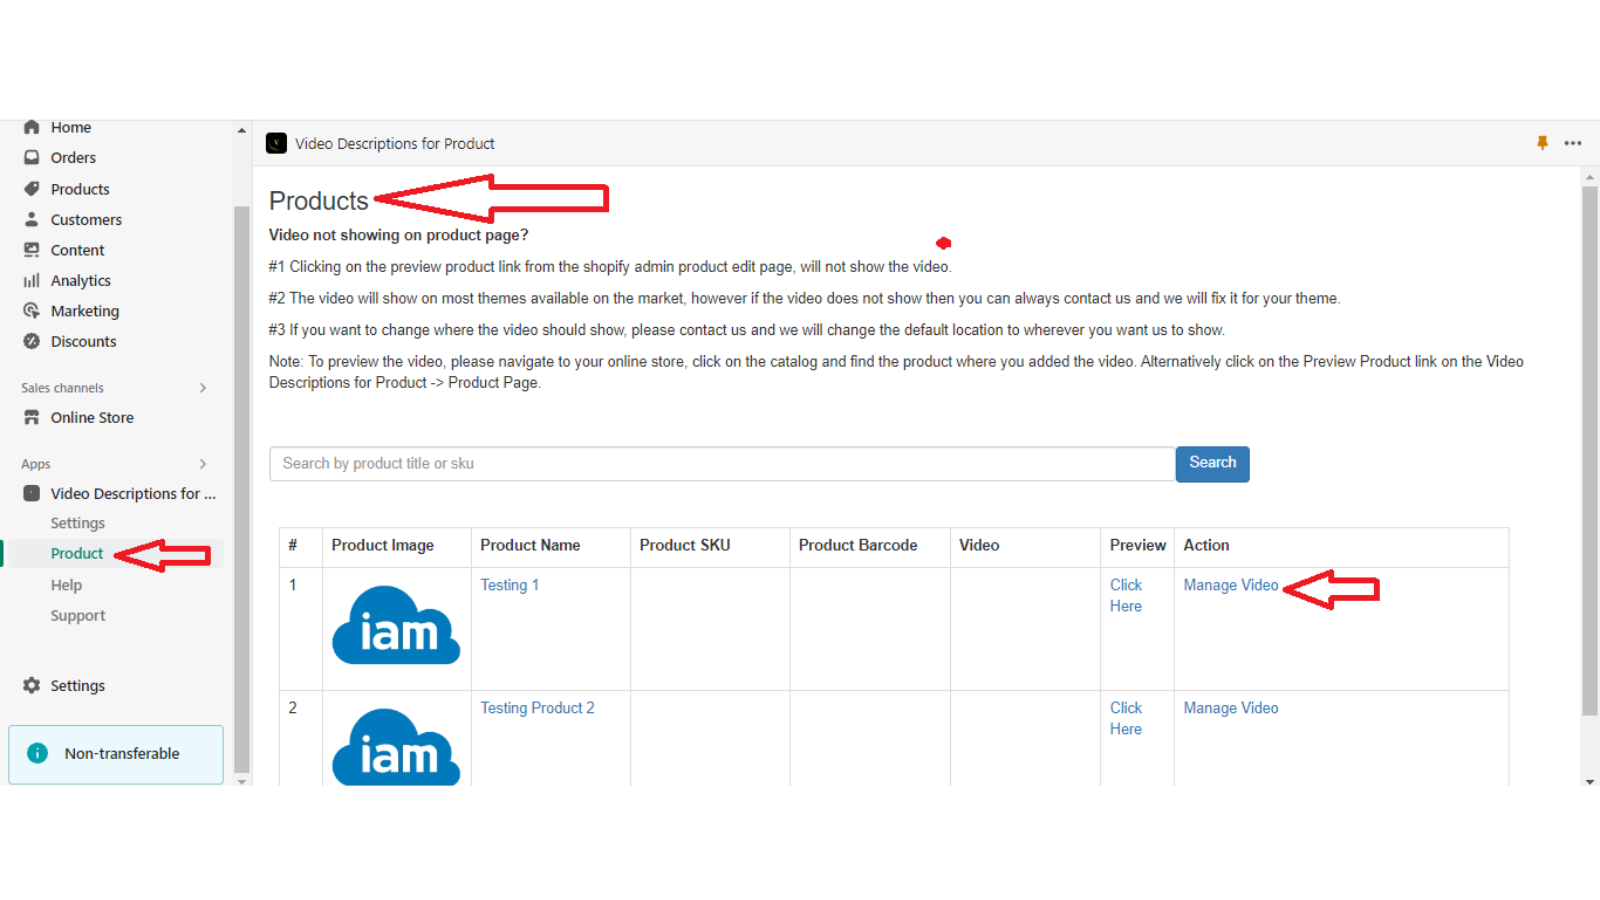Go to Discounts

[83, 341]
